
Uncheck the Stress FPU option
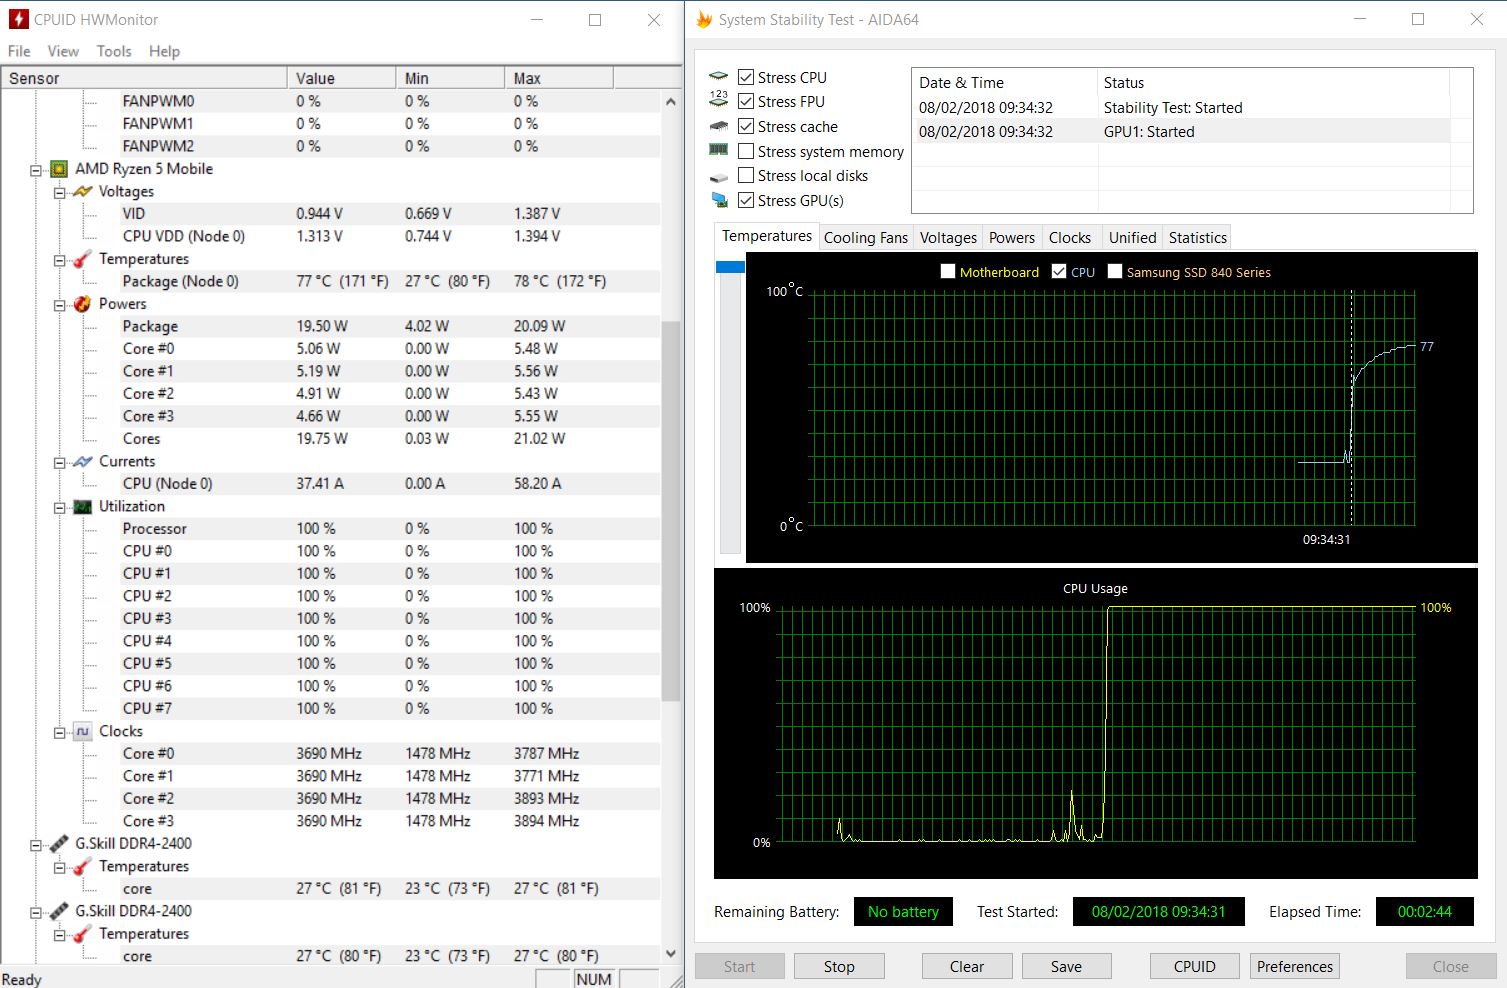click(x=746, y=101)
